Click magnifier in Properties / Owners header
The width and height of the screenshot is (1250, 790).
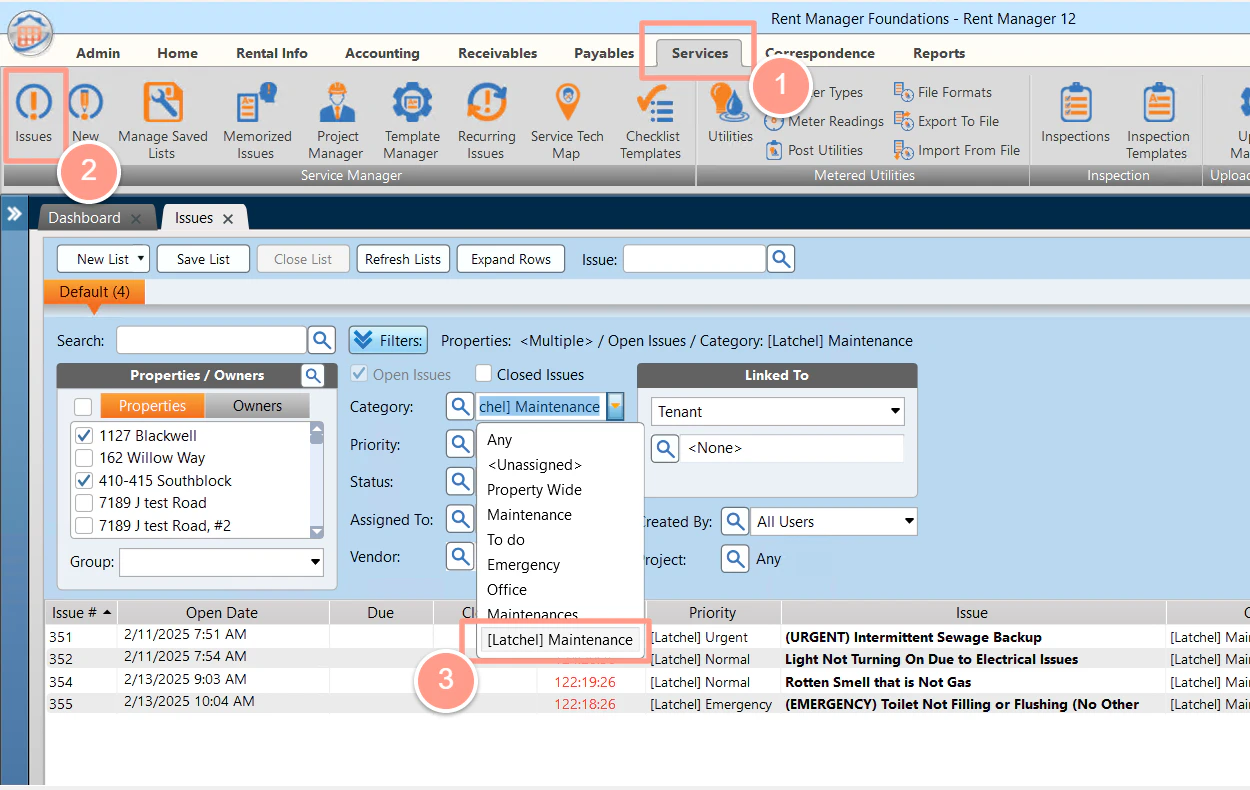[x=313, y=375]
